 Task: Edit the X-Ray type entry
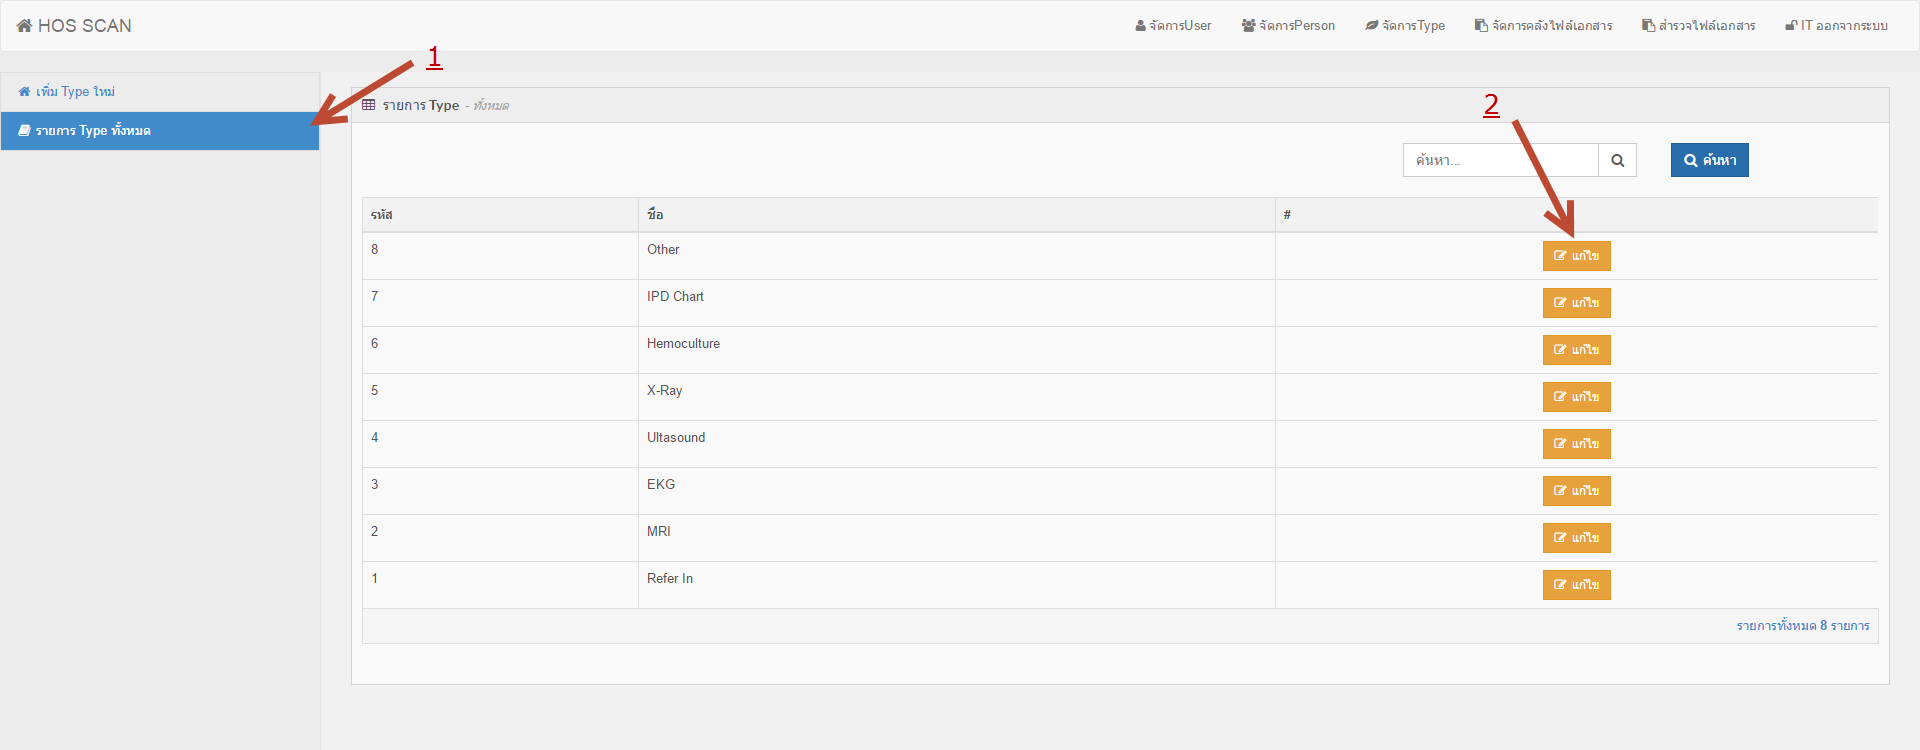(1576, 397)
